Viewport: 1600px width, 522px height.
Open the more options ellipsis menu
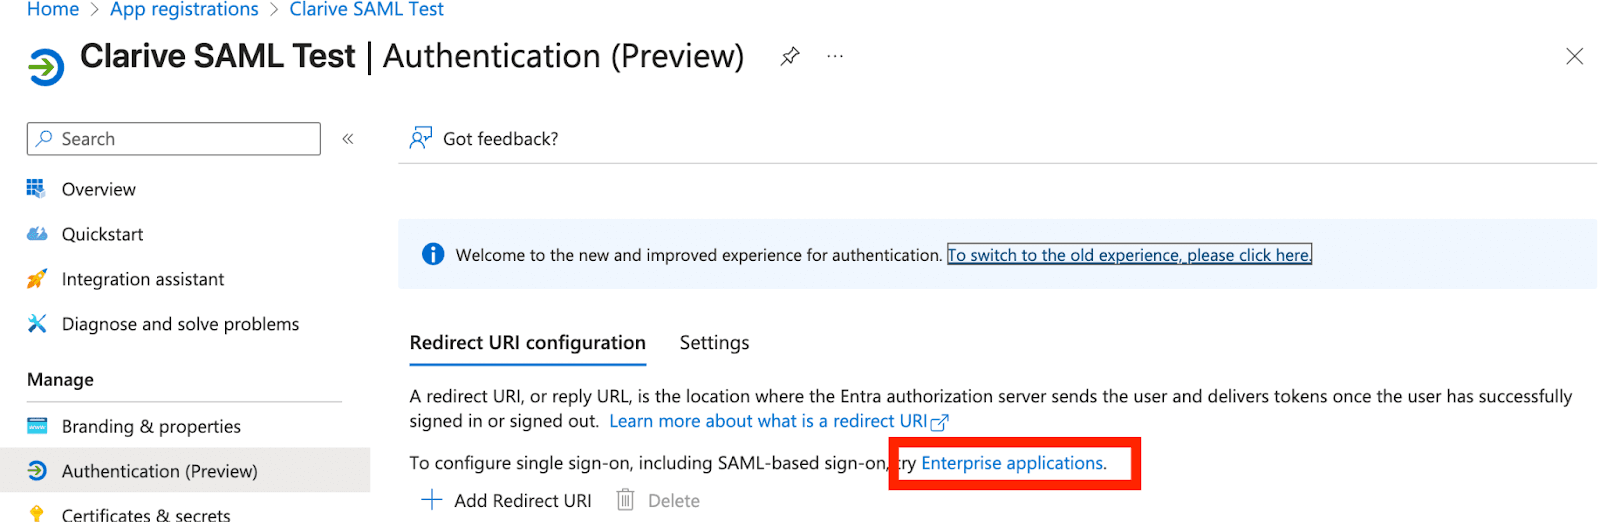click(x=835, y=57)
